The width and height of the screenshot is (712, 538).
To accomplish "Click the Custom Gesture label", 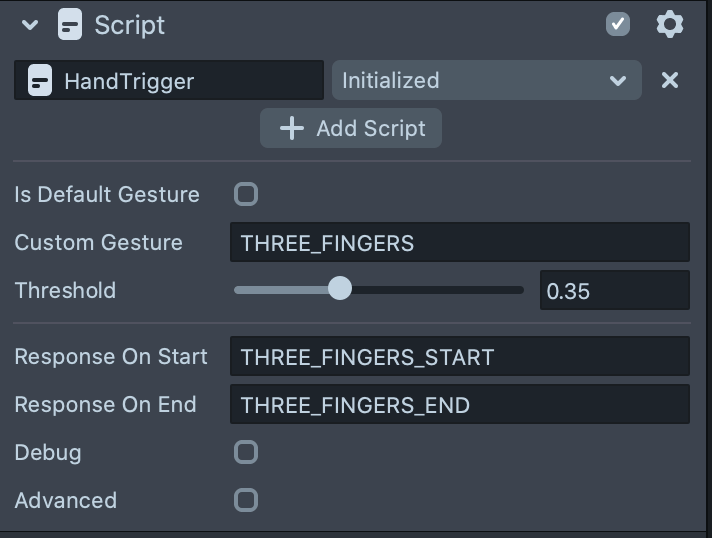I will point(98,242).
